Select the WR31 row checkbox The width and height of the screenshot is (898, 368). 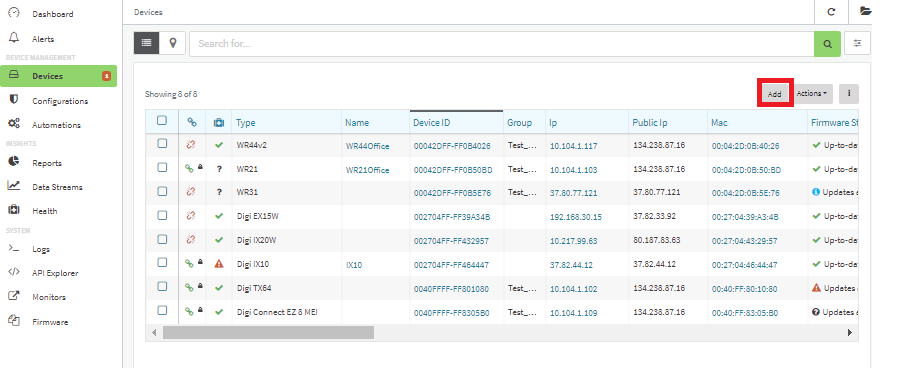coord(162,191)
